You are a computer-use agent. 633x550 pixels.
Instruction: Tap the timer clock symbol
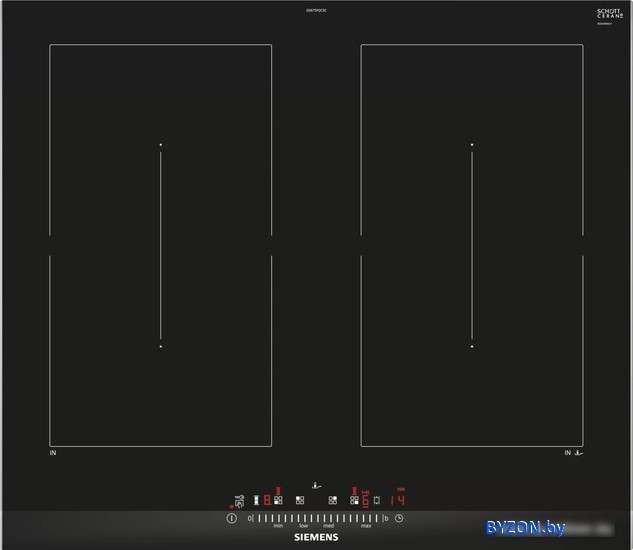point(399,518)
